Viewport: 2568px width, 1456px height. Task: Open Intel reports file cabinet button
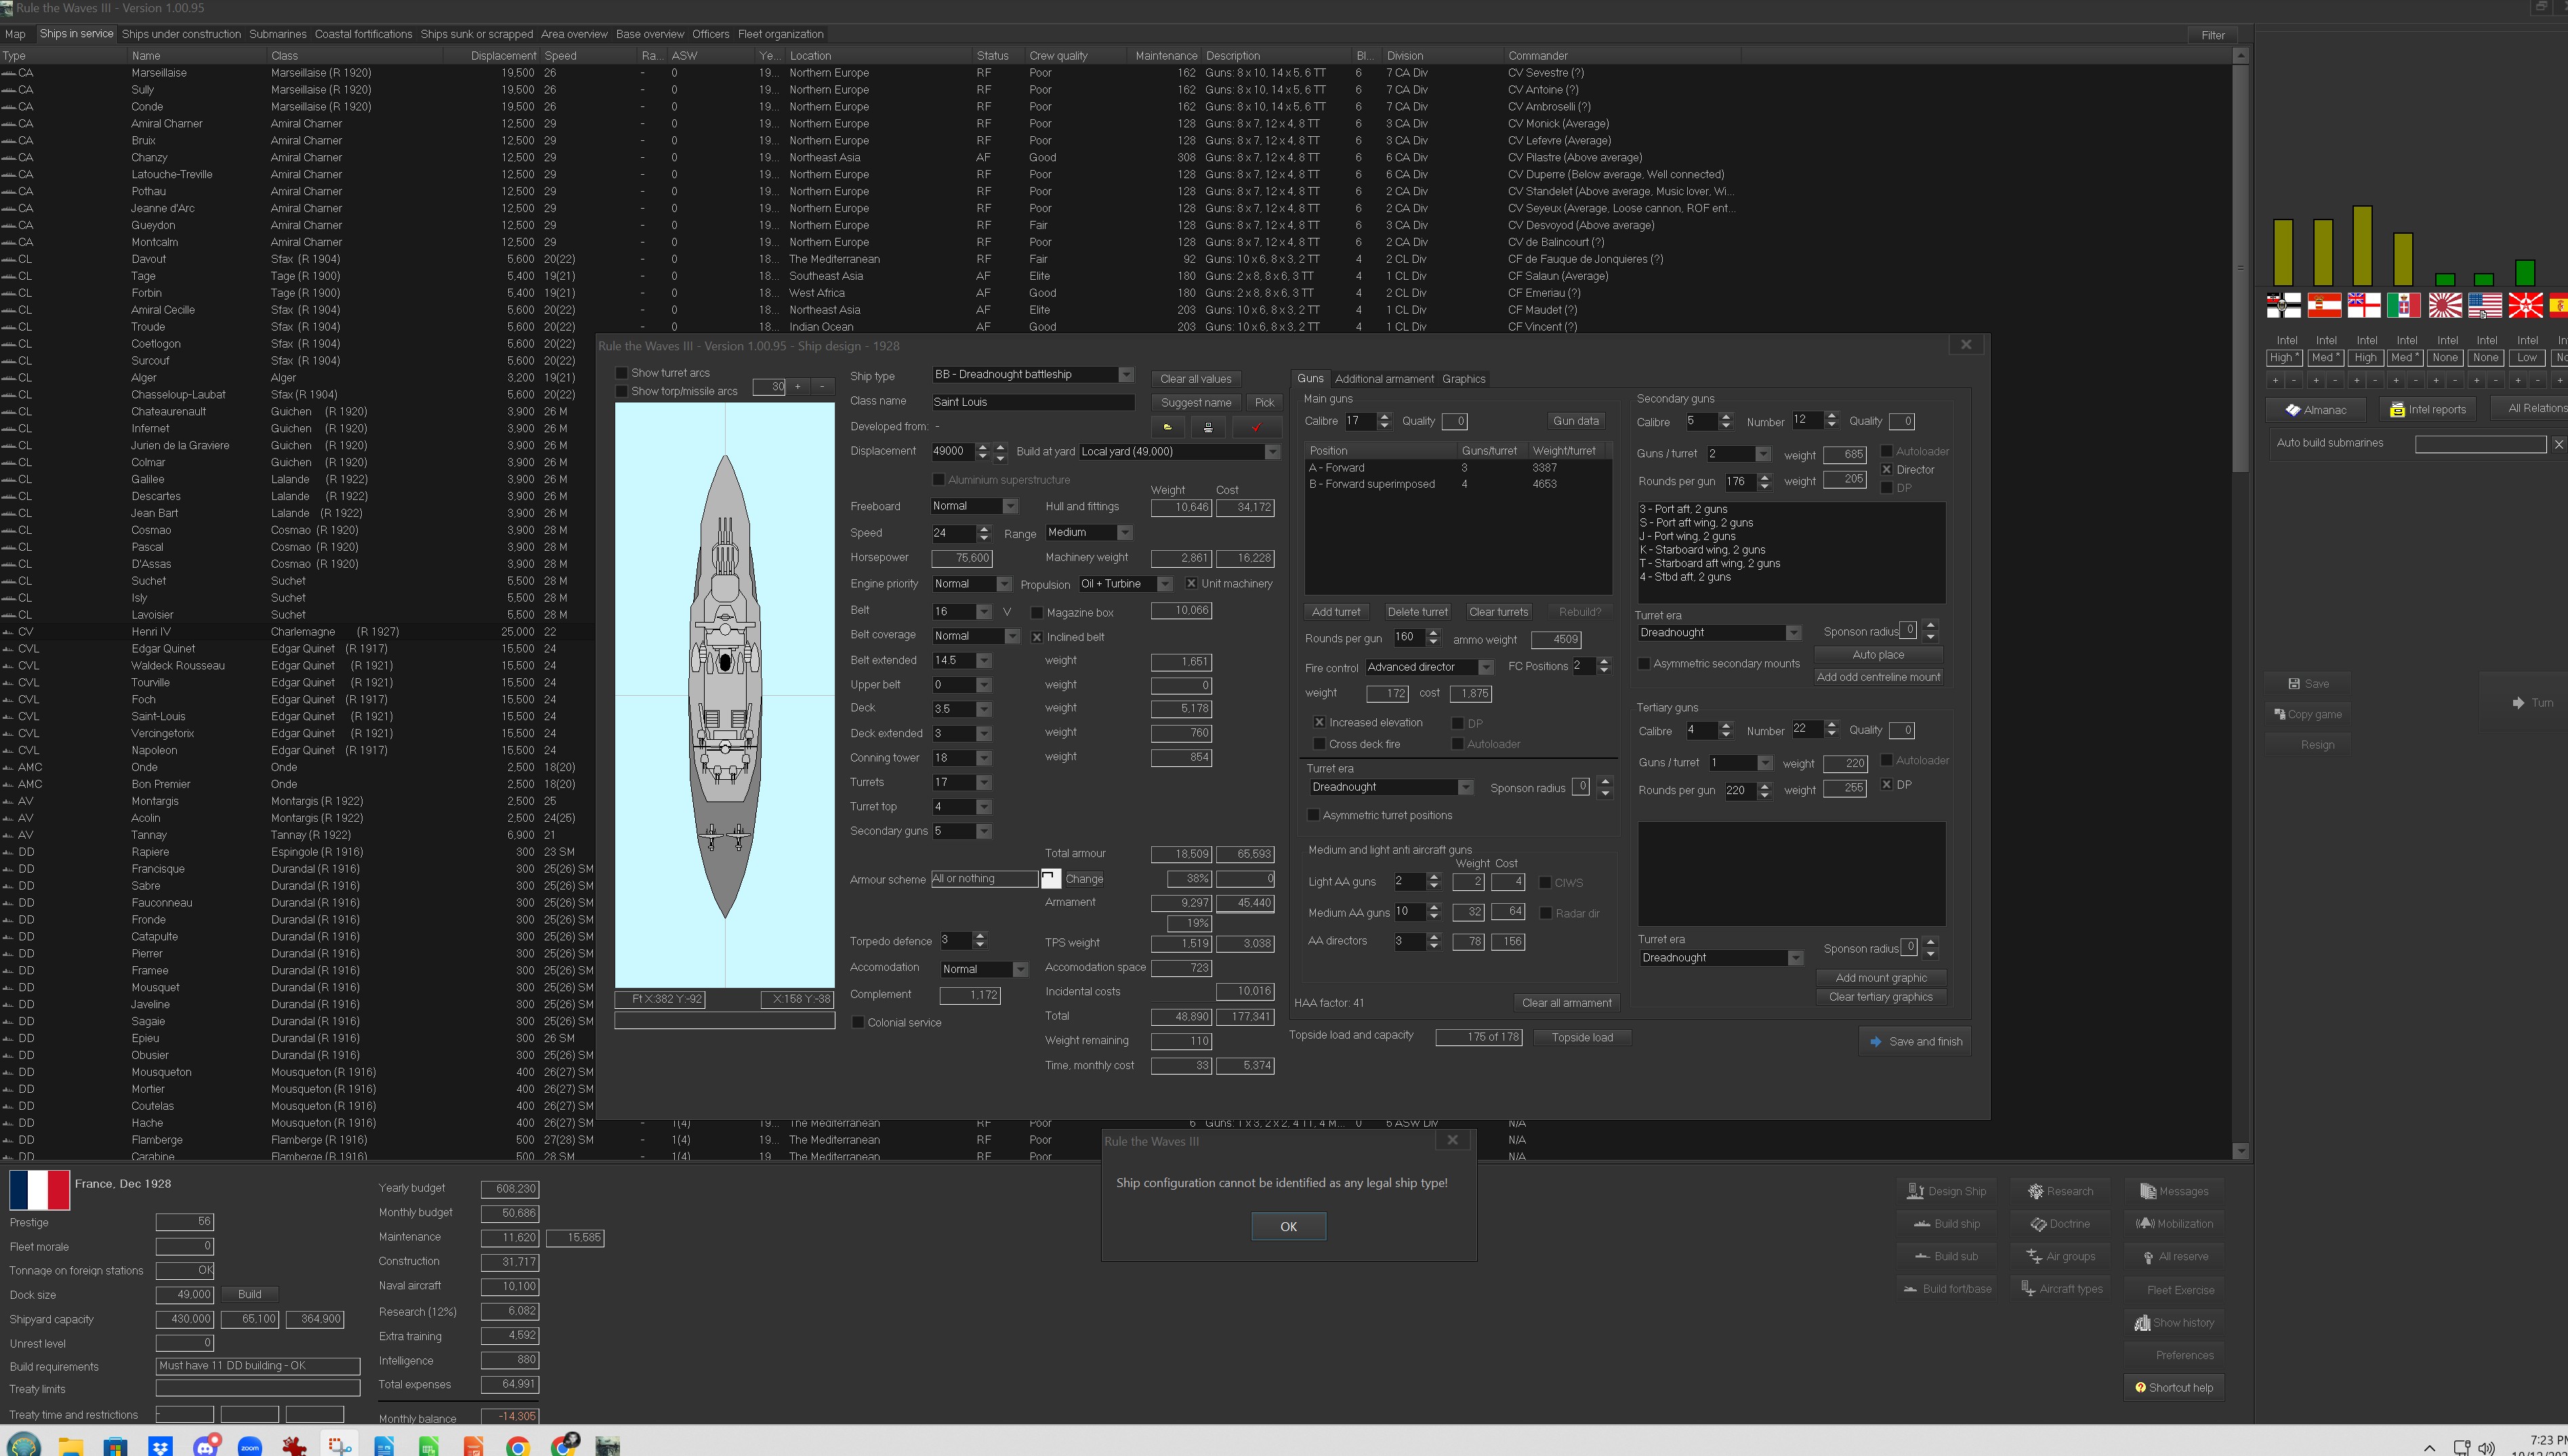pyautogui.click(x=2427, y=409)
